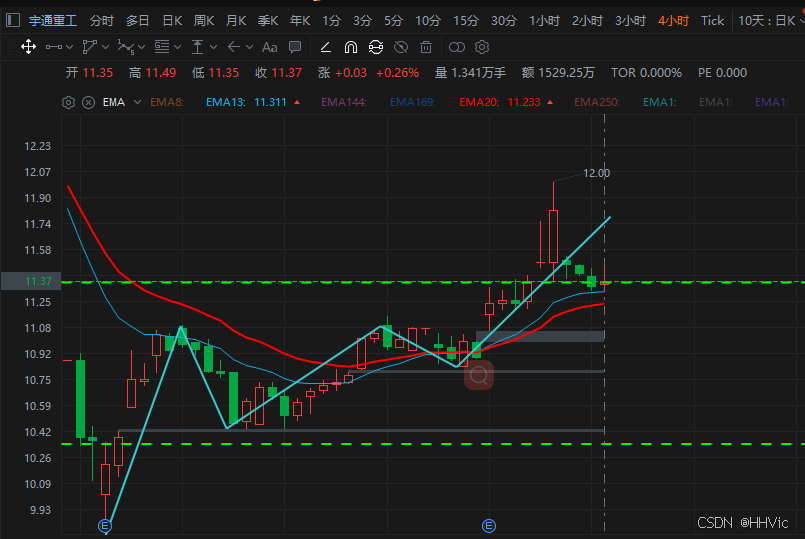Open the 10天:日K range dropdown
Image resolution: width=805 pixels, height=539 pixels.
(771, 21)
